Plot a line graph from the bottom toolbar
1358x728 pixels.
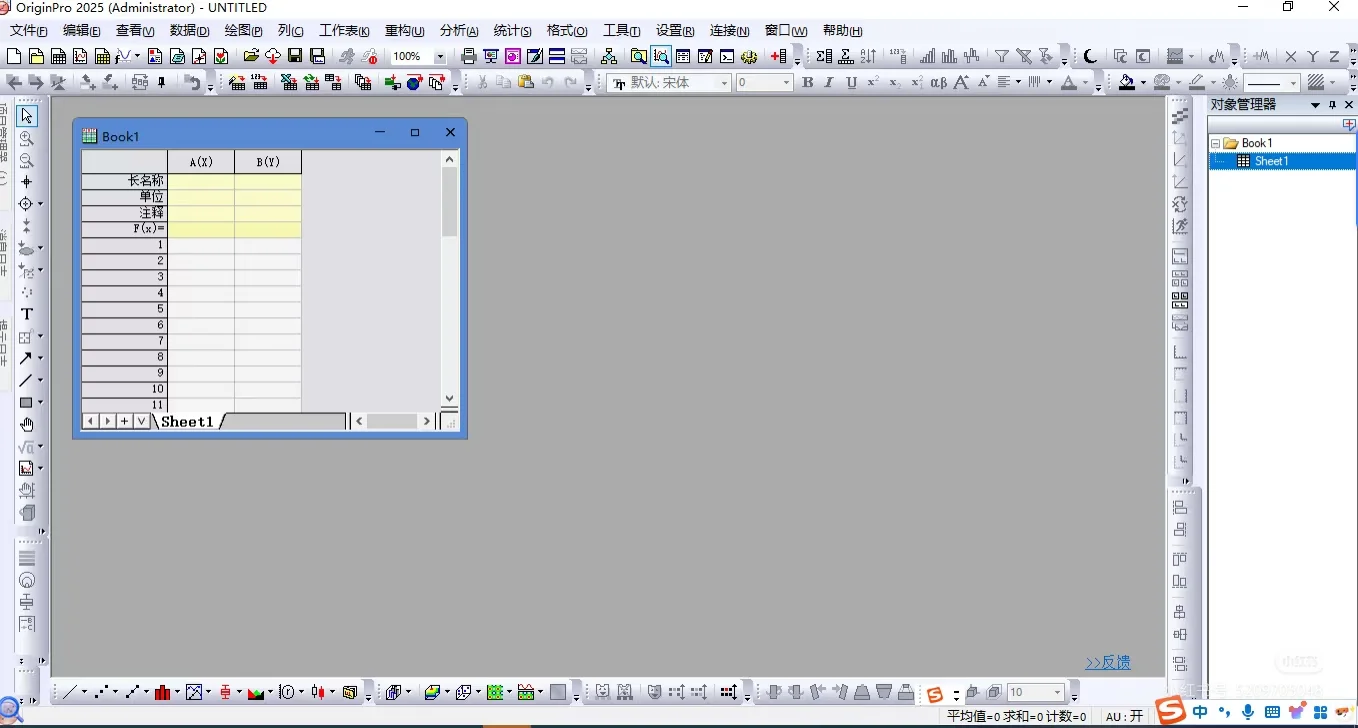point(69,692)
